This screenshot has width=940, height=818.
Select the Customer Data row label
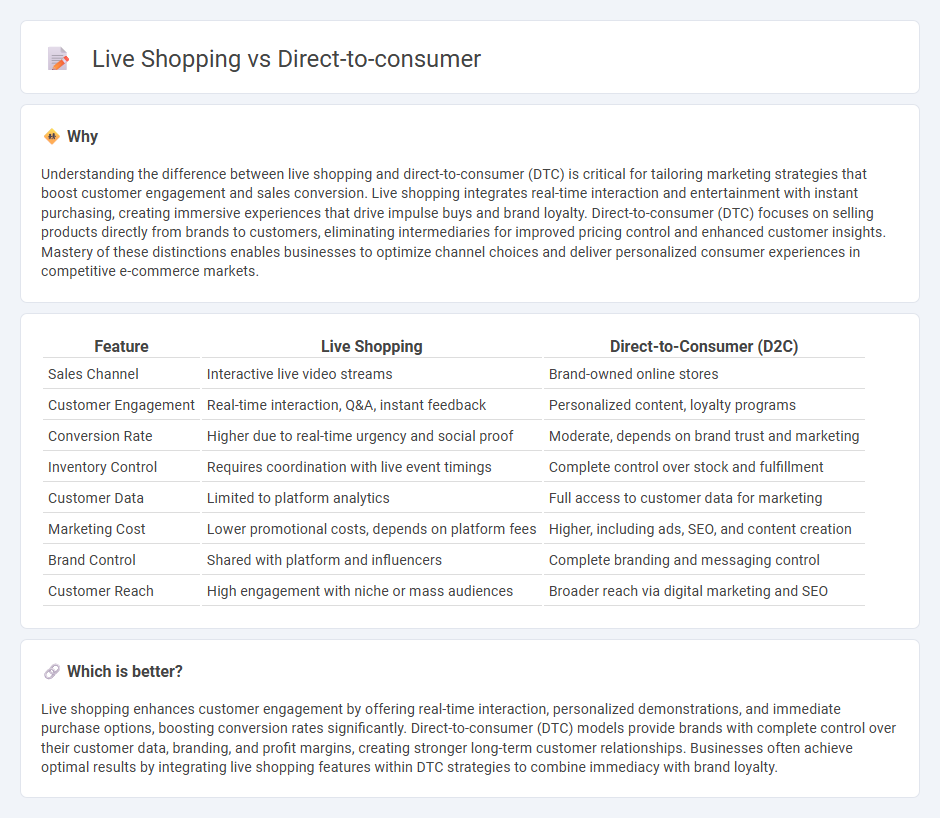coord(95,498)
